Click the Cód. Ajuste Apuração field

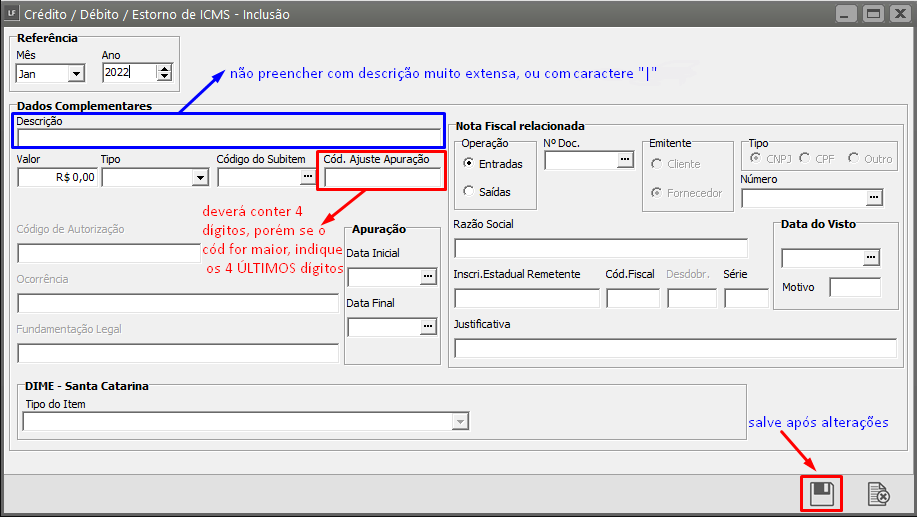382,177
